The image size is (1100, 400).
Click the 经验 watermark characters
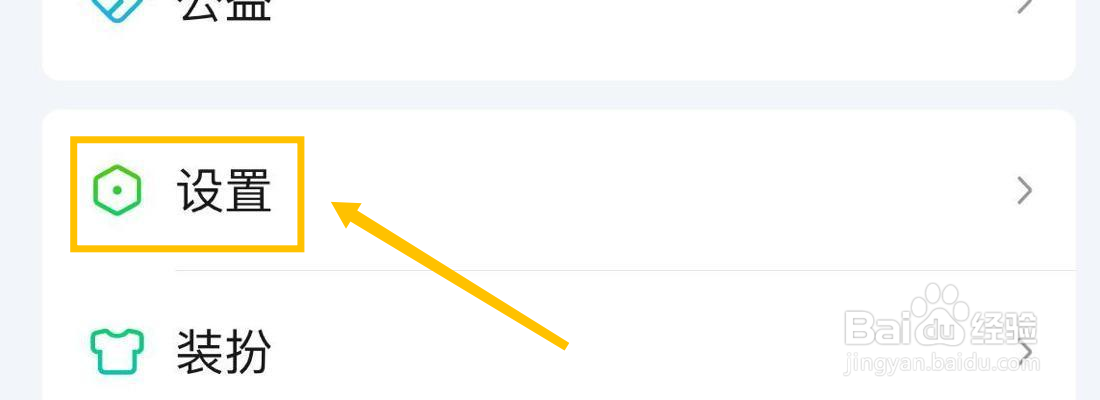coord(1004,327)
